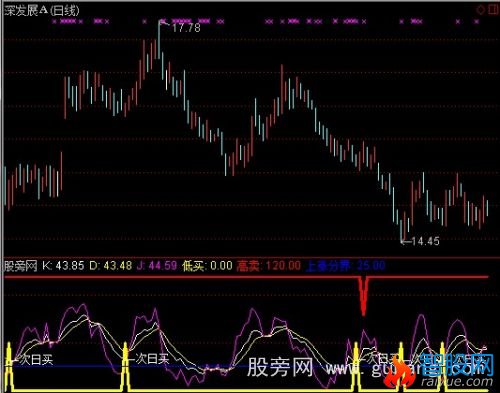
Task: Click the J: 44.59 value
Action: (x=157, y=266)
